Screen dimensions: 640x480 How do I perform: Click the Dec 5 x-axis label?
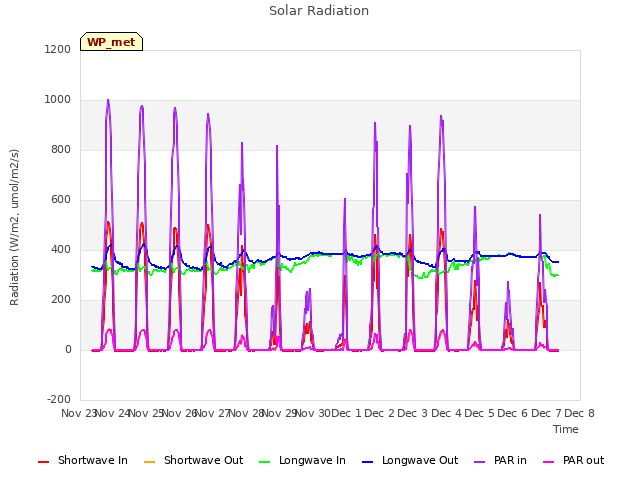(x=480, y=413)
